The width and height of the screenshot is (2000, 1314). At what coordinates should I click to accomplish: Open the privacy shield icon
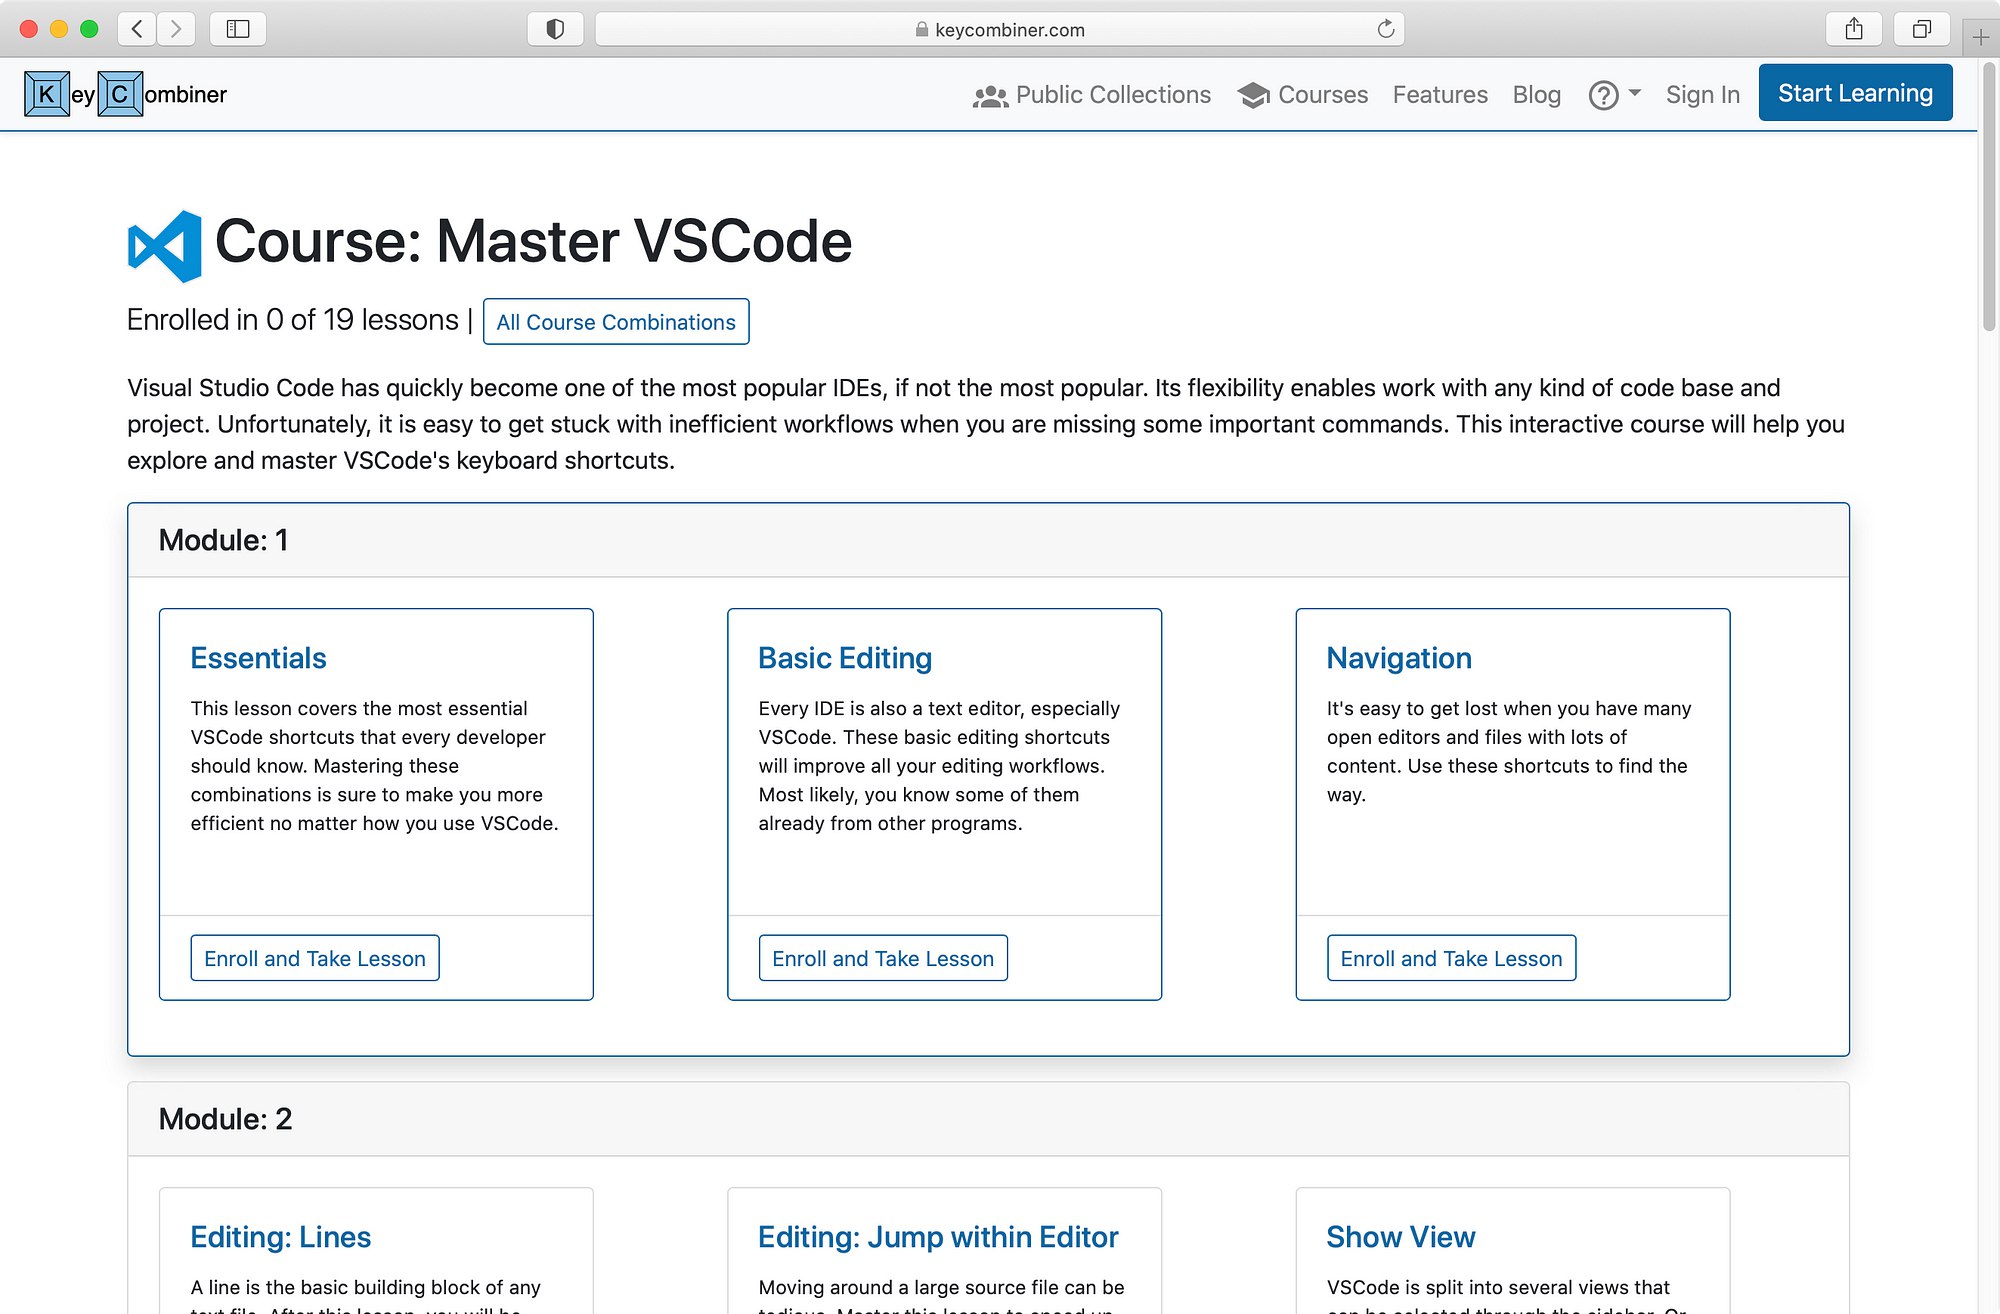[555, 29]
